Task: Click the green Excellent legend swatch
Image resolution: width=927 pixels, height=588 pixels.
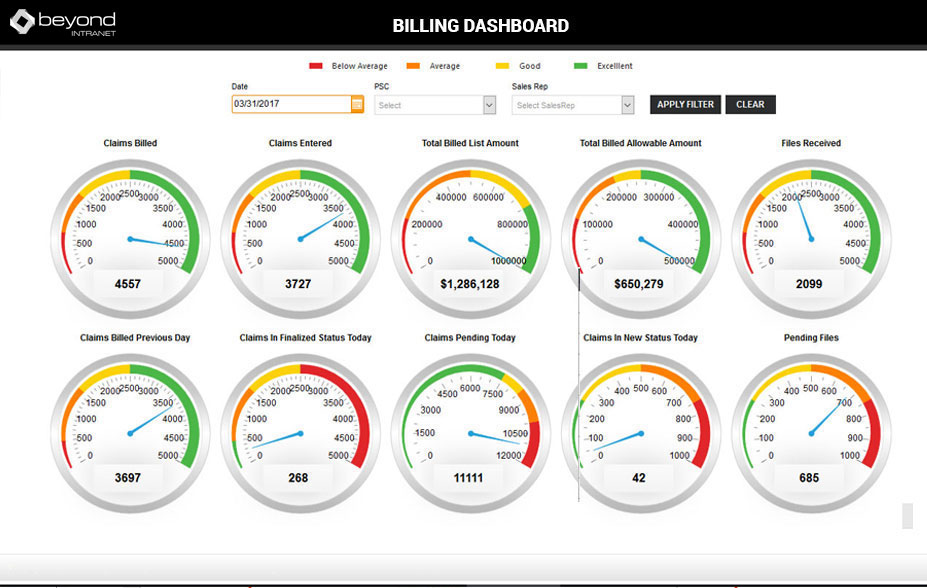Action: [x=581, y=66]
